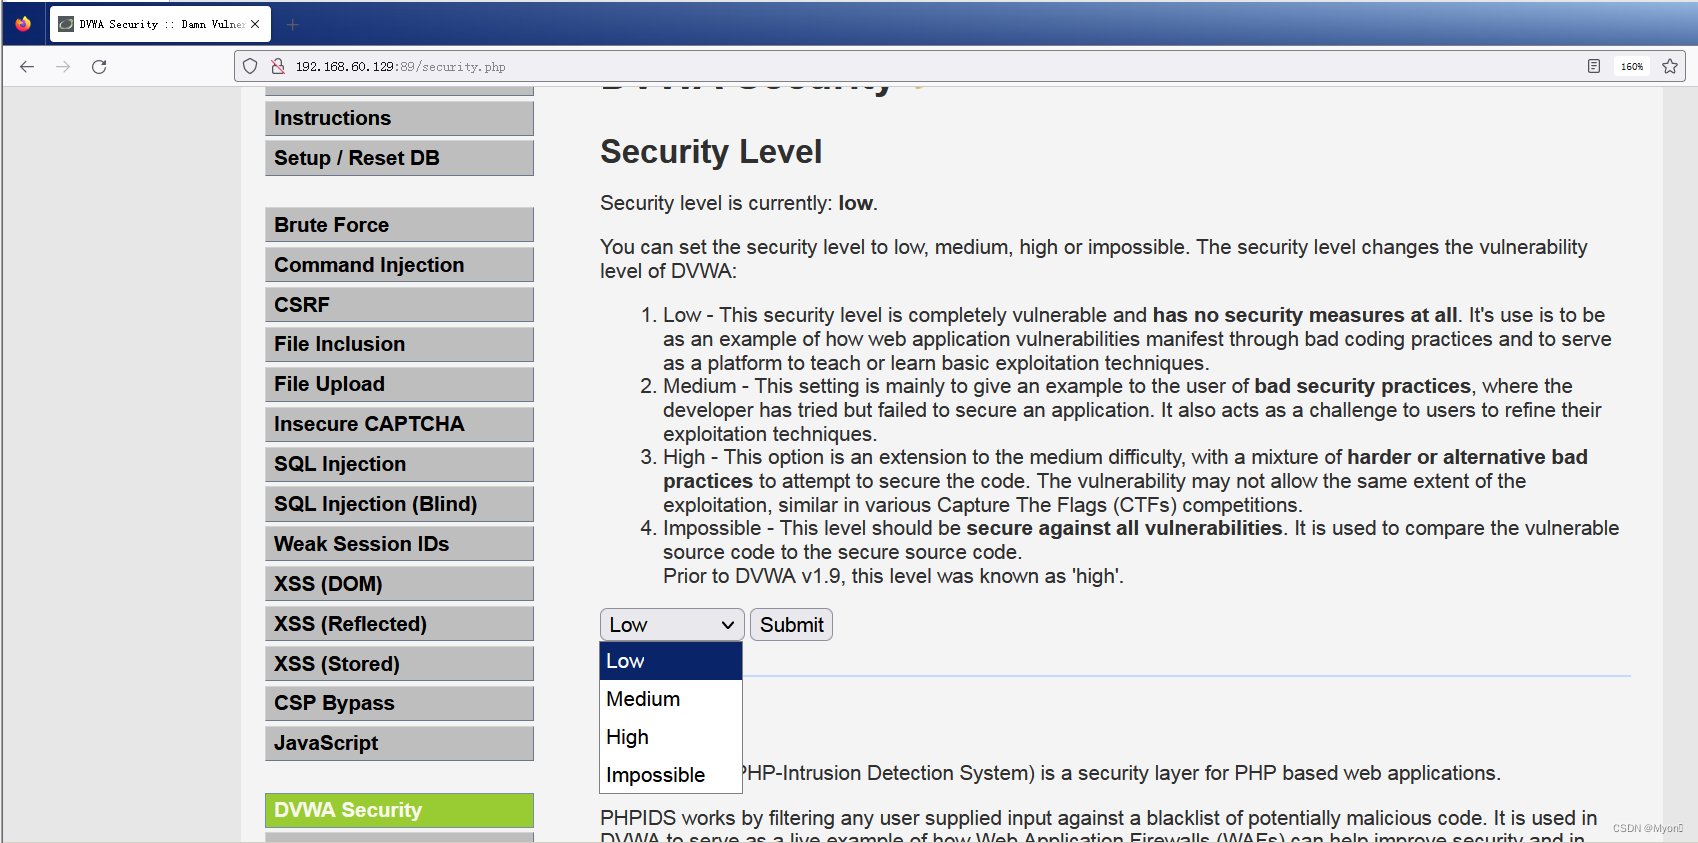1698x843 pixels.
Task: Reload the current page
Action: point(99,67)
